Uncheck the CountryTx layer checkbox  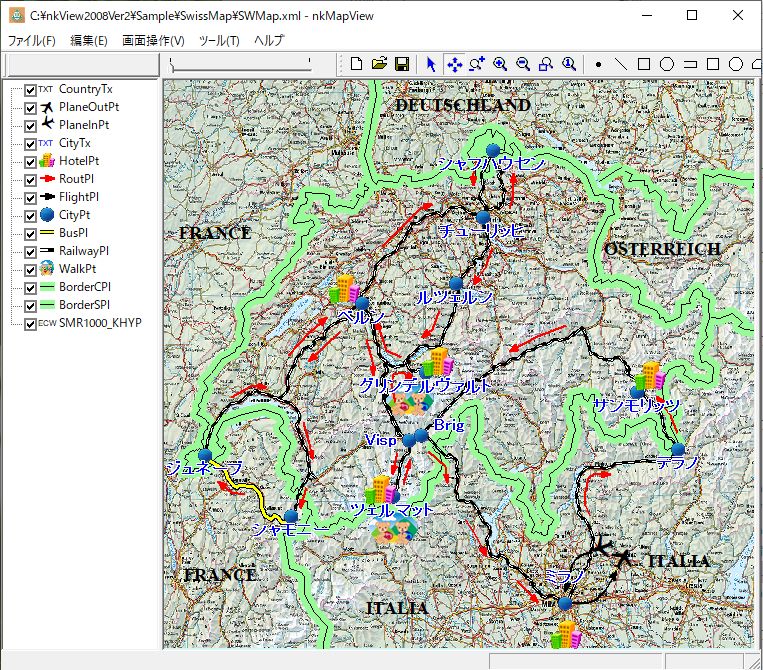31,90
